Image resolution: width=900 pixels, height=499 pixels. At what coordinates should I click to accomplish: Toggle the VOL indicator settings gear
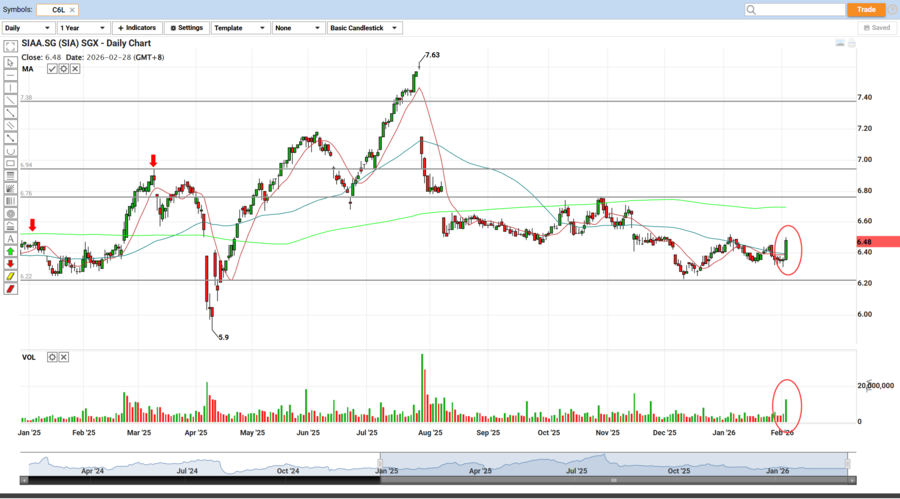click(x=53, y=357)
